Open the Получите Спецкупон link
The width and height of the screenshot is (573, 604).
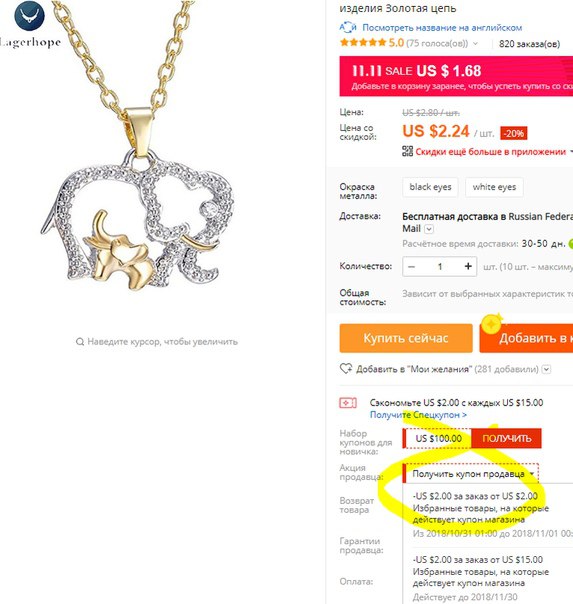point(418,415)
